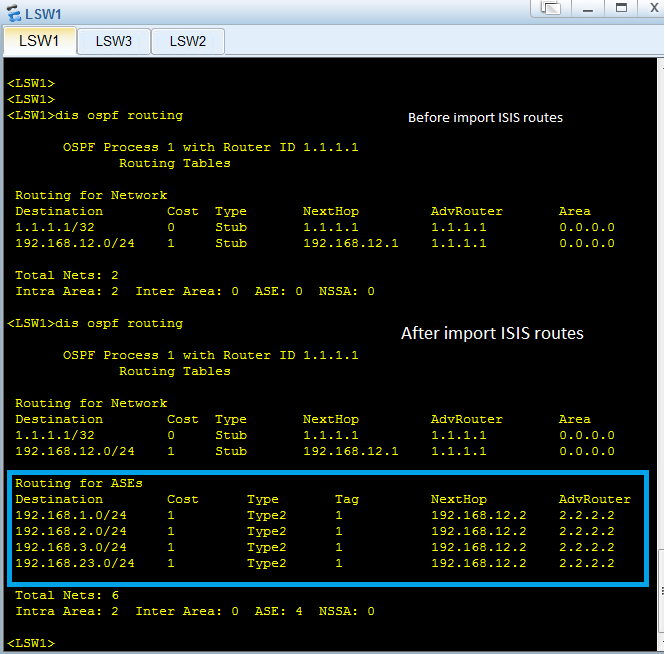Switch to the LSW3 tab
665x654 pixels.
pyautogui.click(x=114, y=42)
